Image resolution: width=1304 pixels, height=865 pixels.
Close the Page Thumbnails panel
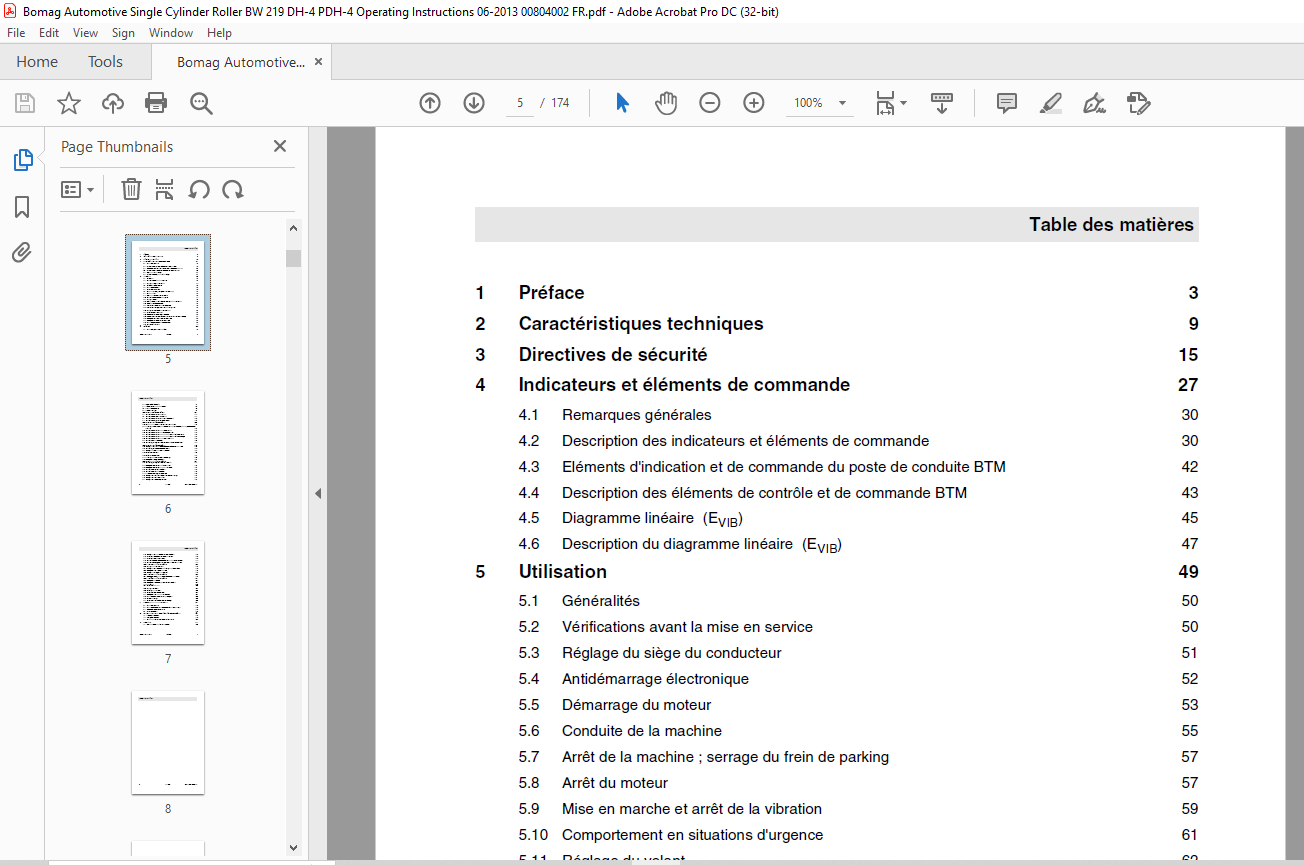[x=280, y=146]
